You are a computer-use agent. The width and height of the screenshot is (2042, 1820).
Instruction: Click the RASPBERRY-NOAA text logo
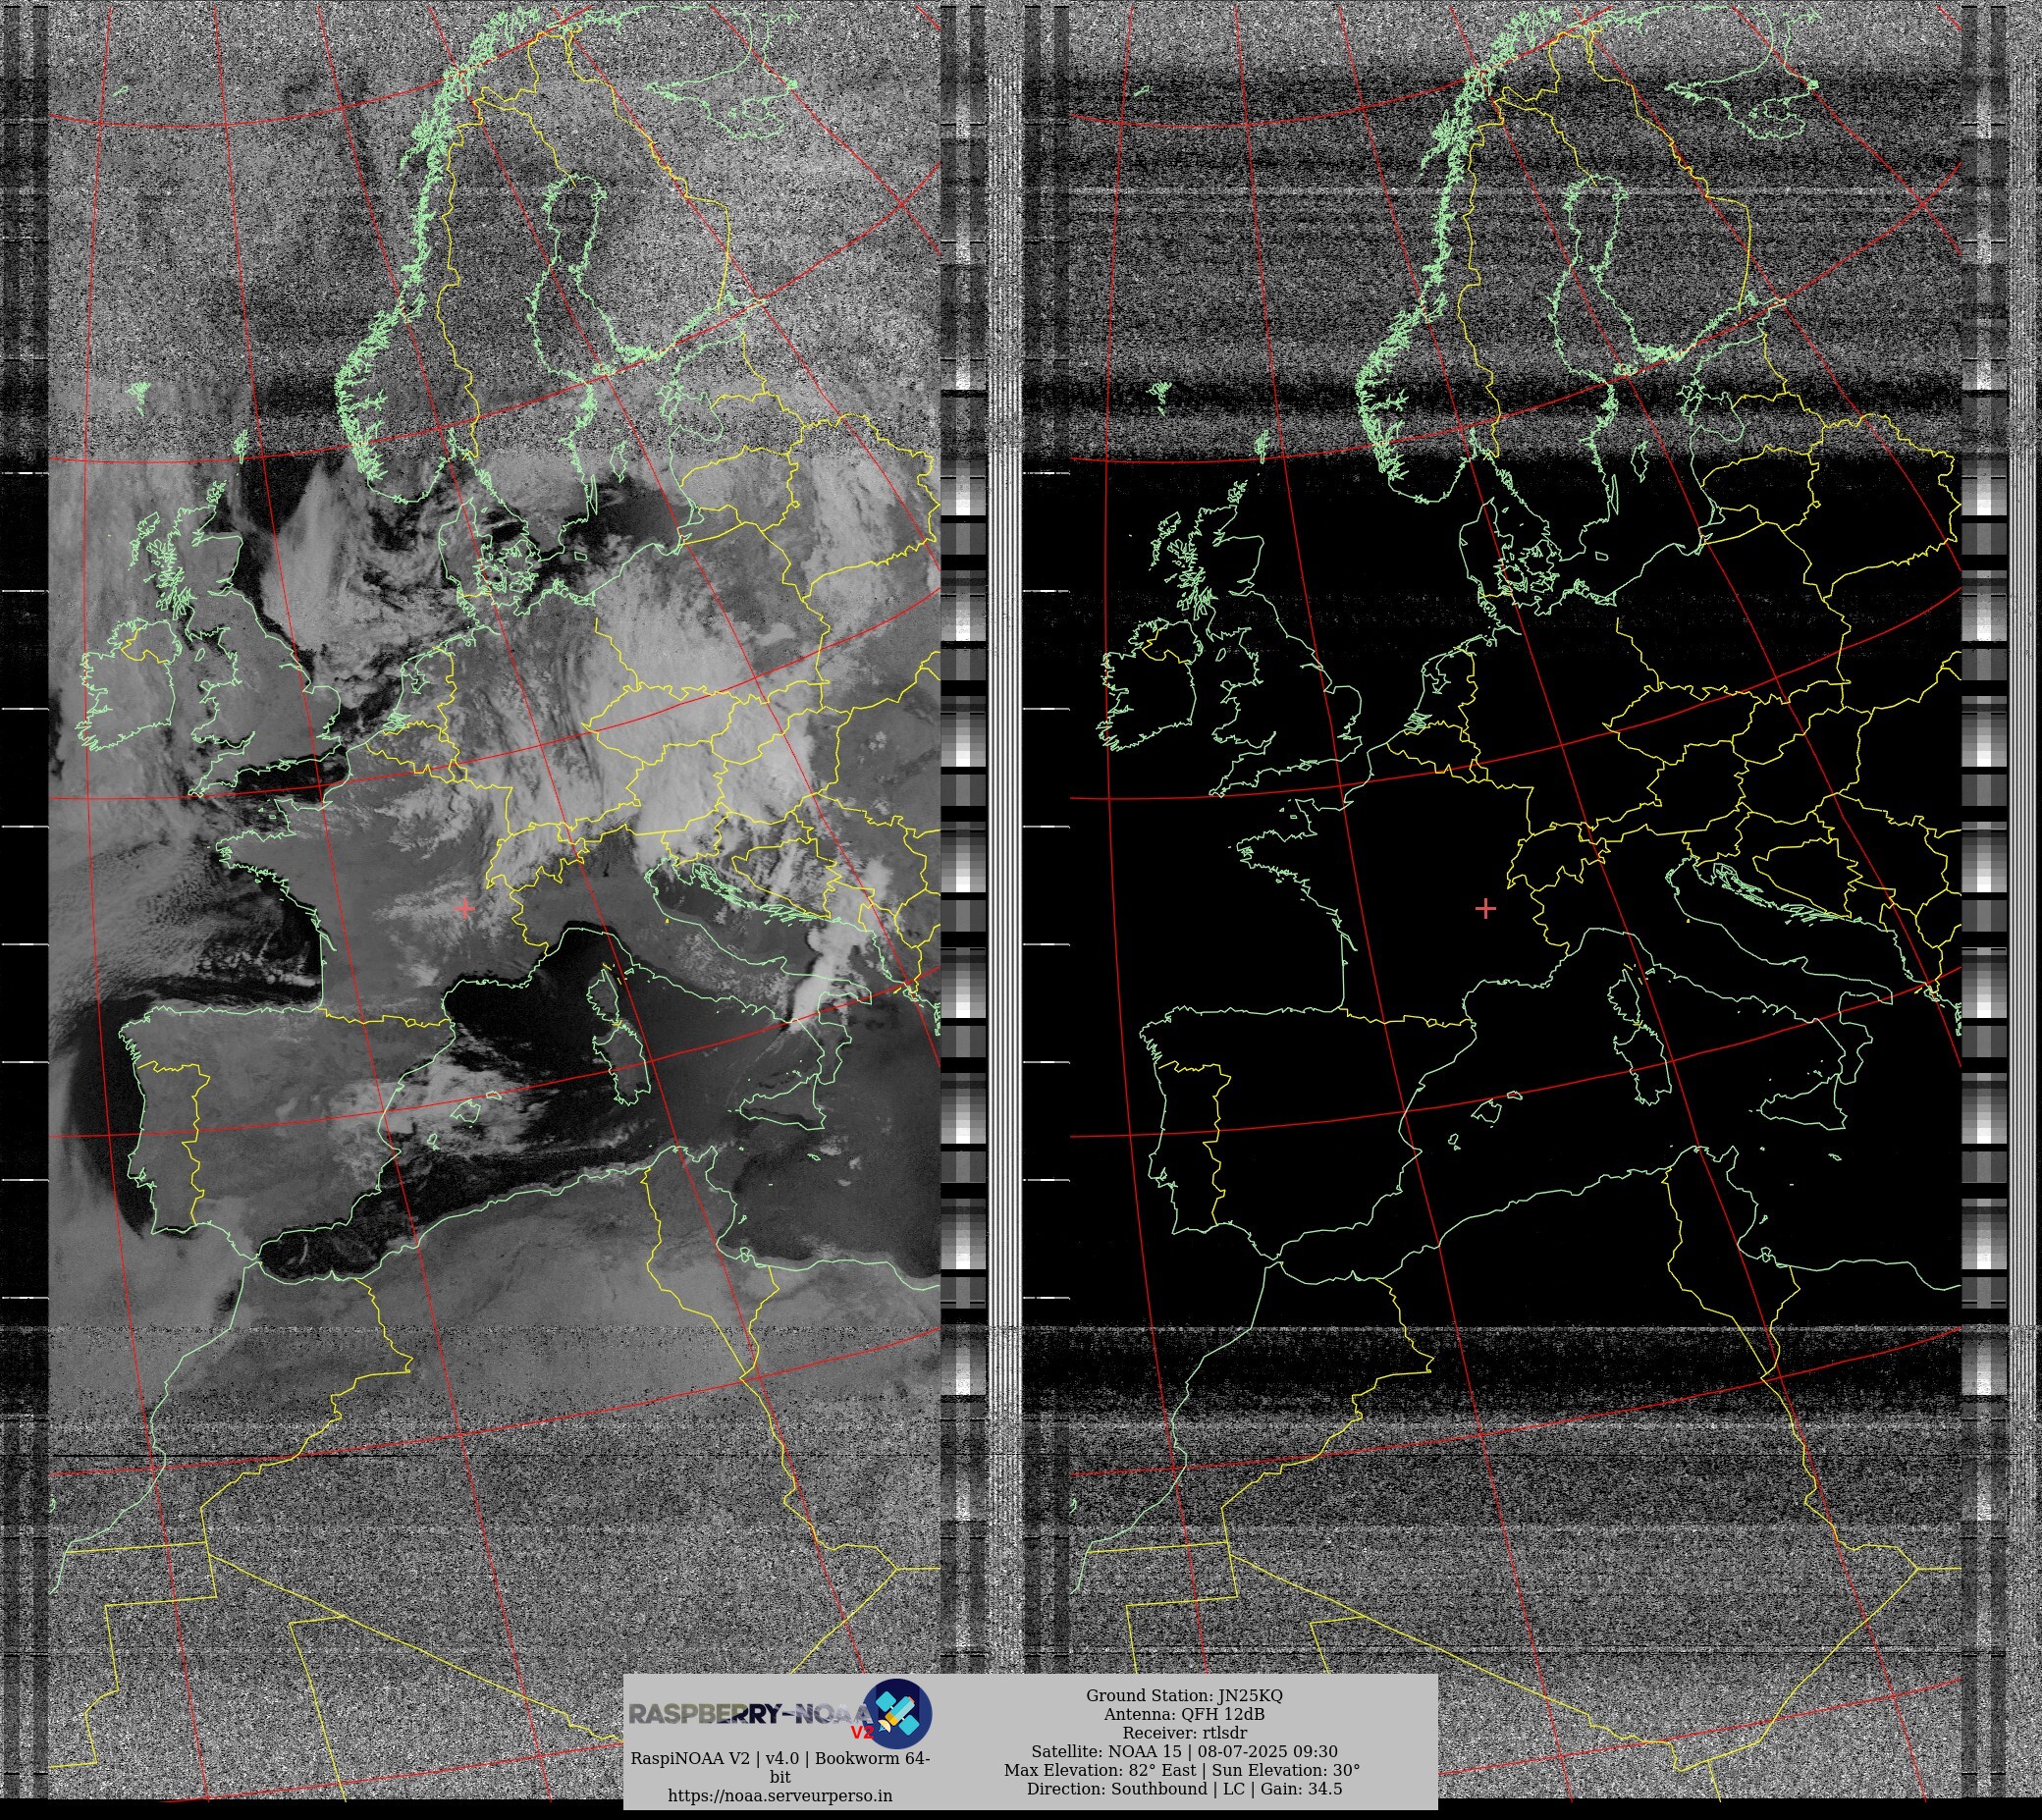point(750,1714)
